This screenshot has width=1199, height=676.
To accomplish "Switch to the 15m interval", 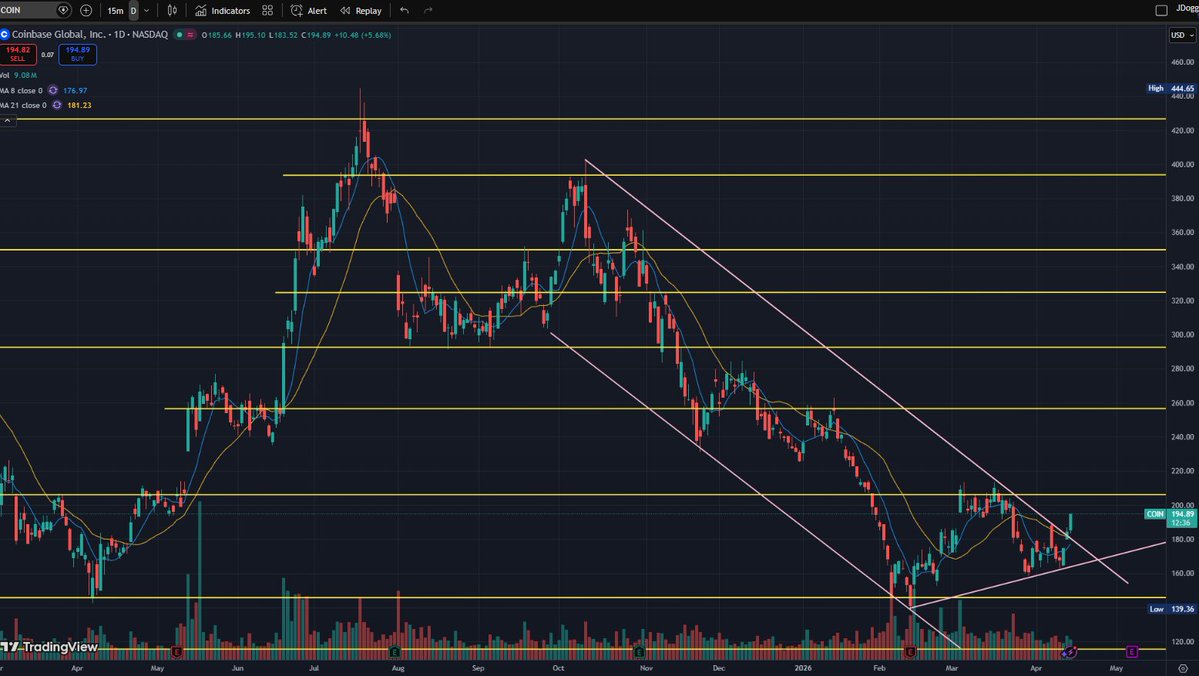I will coord(115,11).
